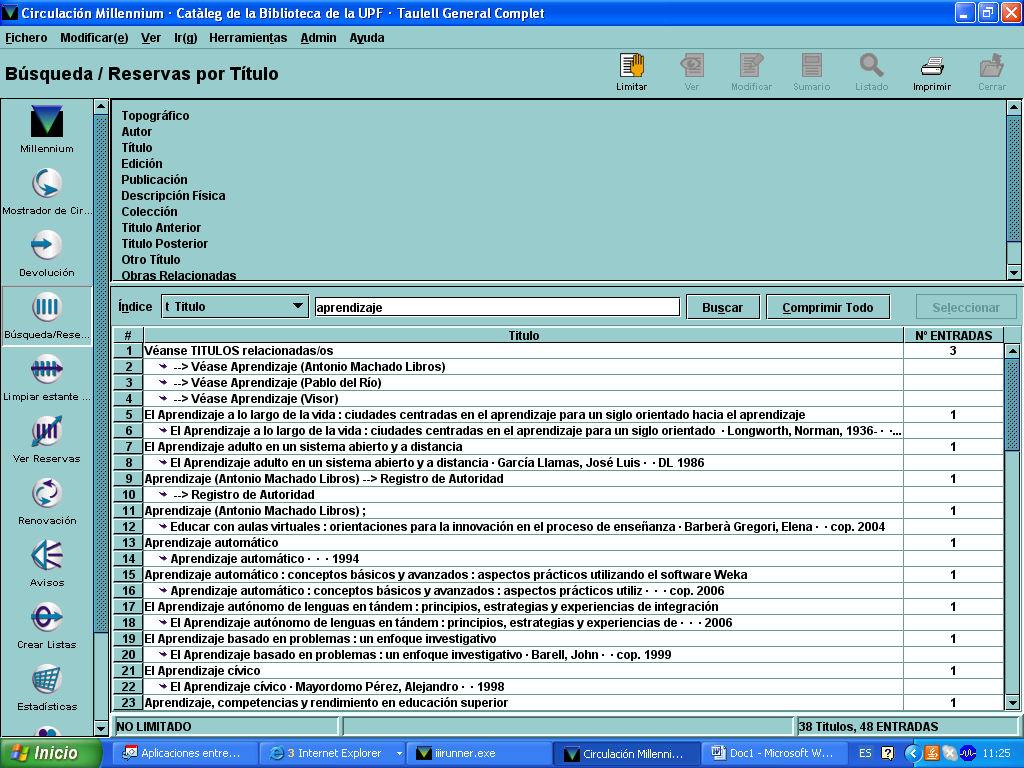Click the search field containing aprendizaje

[497, 307]
